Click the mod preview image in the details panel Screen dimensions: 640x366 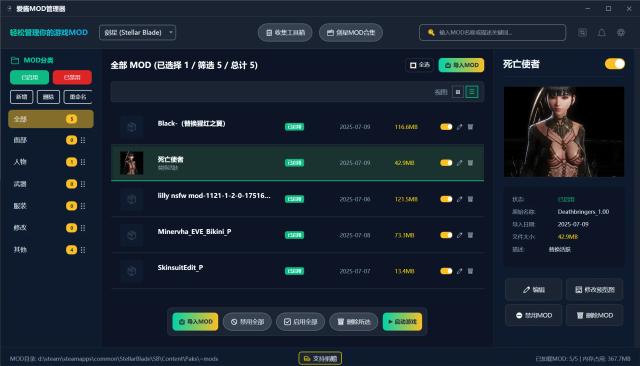click(x=564, y=131)
